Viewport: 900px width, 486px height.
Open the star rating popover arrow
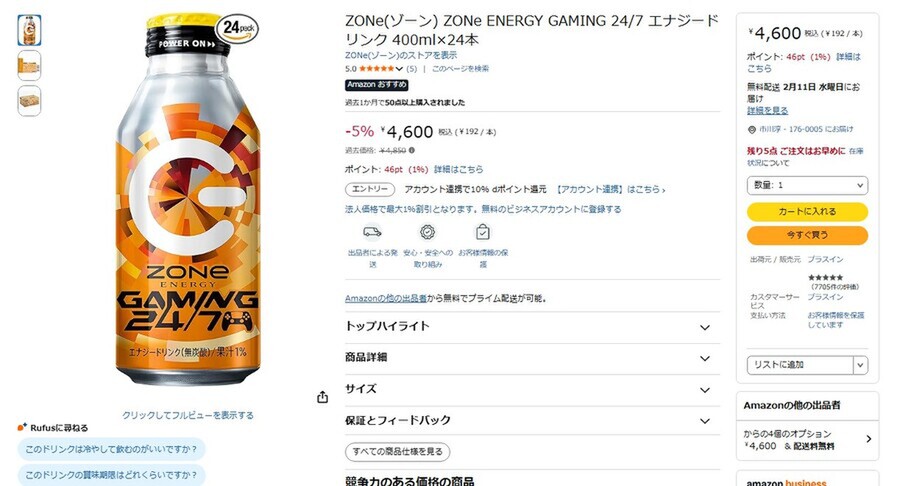399,69
